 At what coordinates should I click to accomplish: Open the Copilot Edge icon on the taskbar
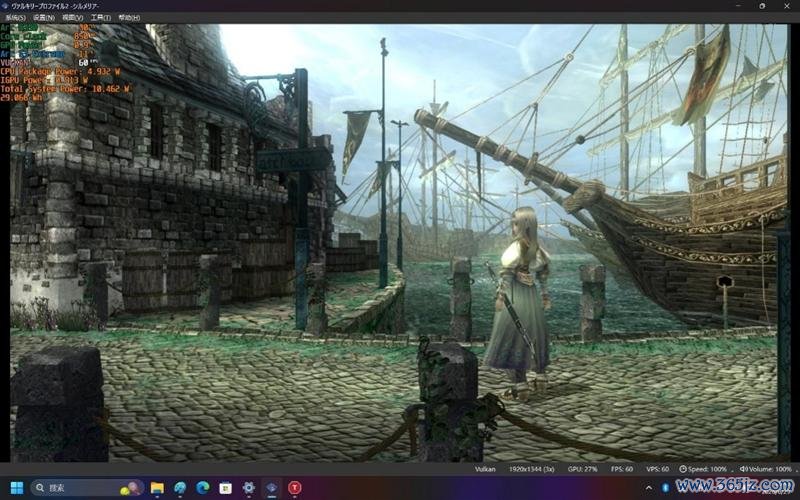tap(180, 488)
